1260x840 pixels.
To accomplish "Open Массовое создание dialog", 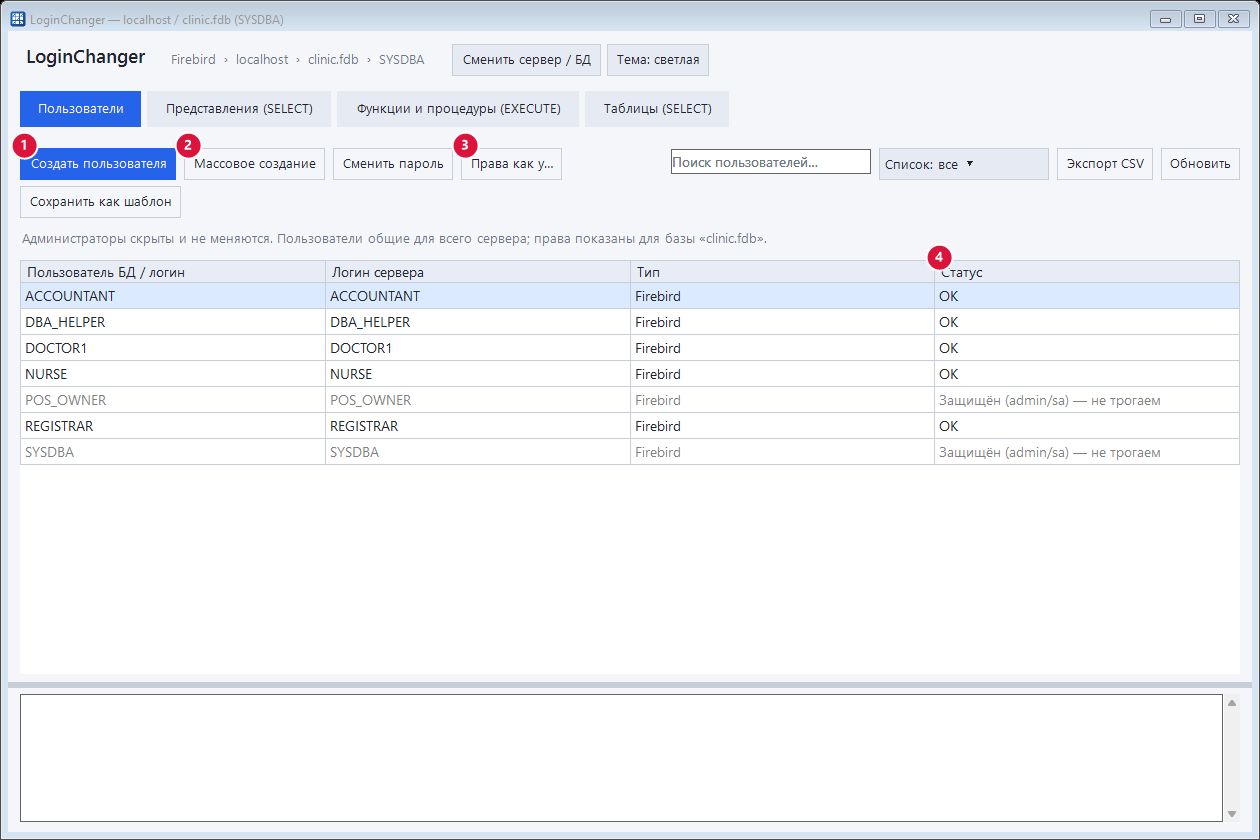I will [x=255, y=164].
